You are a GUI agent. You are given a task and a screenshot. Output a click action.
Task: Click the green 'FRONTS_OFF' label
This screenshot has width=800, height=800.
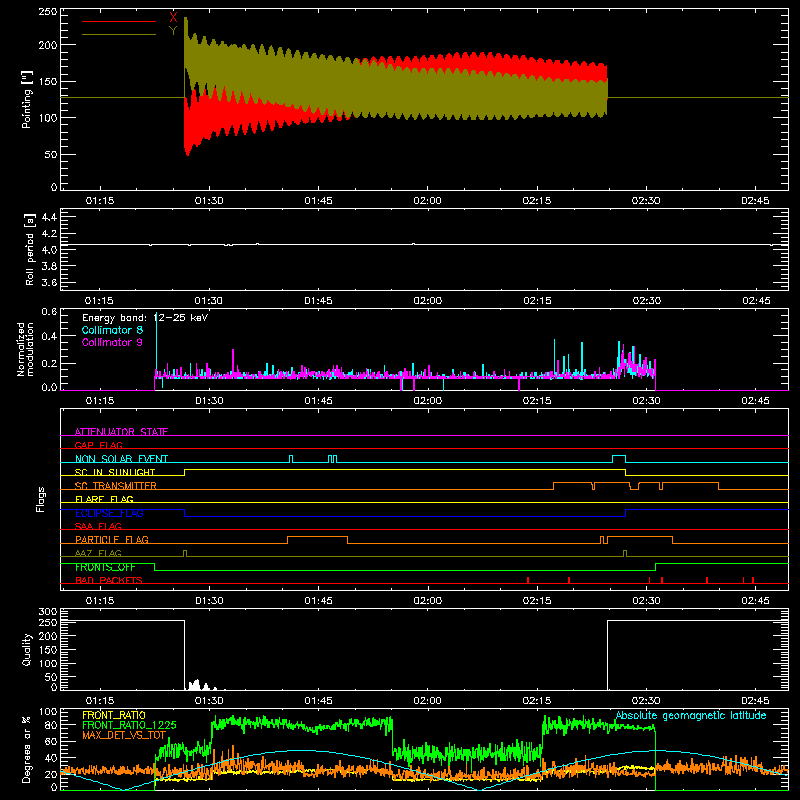point(105,567)
